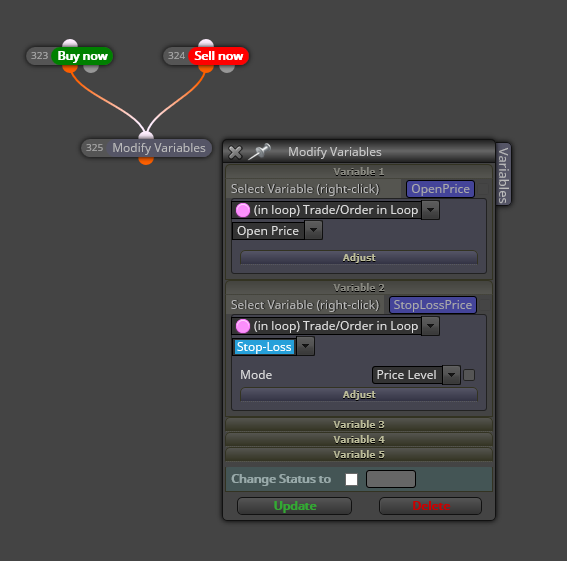Click input connector atop Sell now block
This screenshot has height=561, width=567.
206,44
